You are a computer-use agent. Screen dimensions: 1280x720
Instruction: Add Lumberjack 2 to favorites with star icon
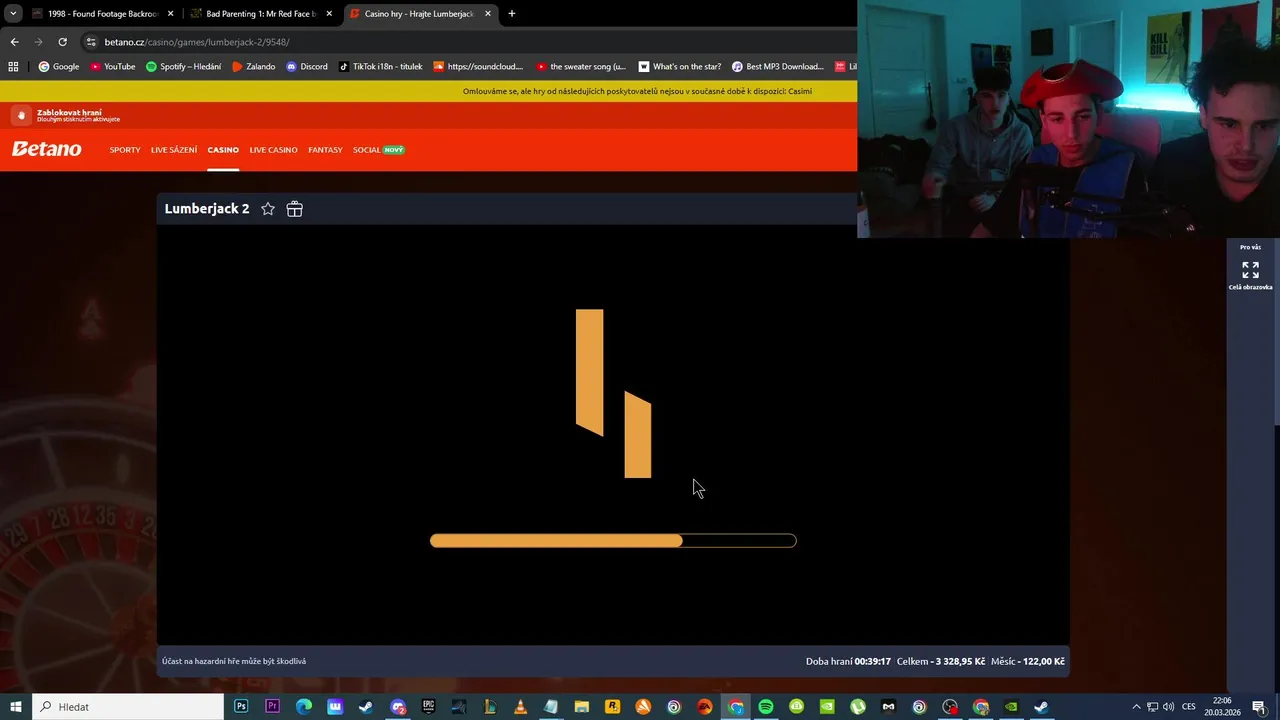(268, 209)
